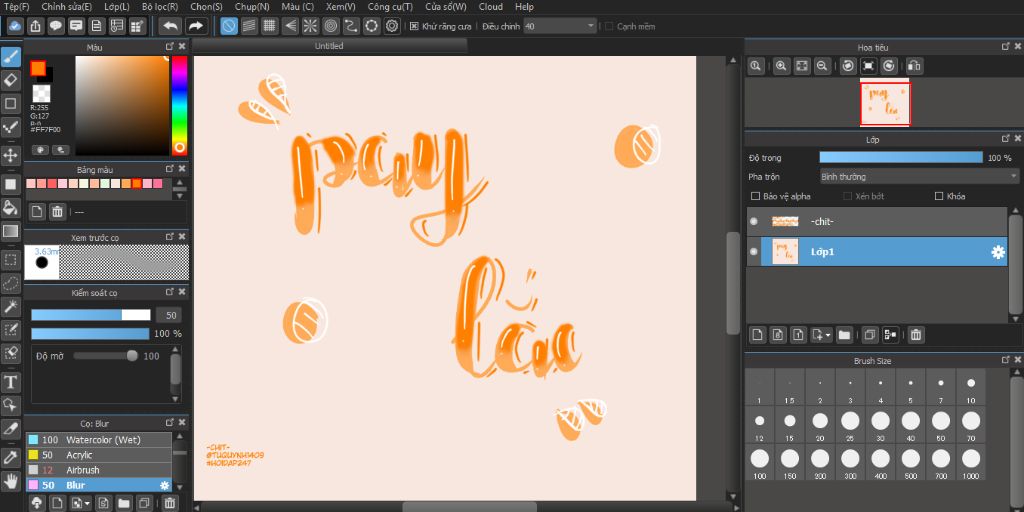Enable radial snap
Screen dimensions: 1024x512
310,26
